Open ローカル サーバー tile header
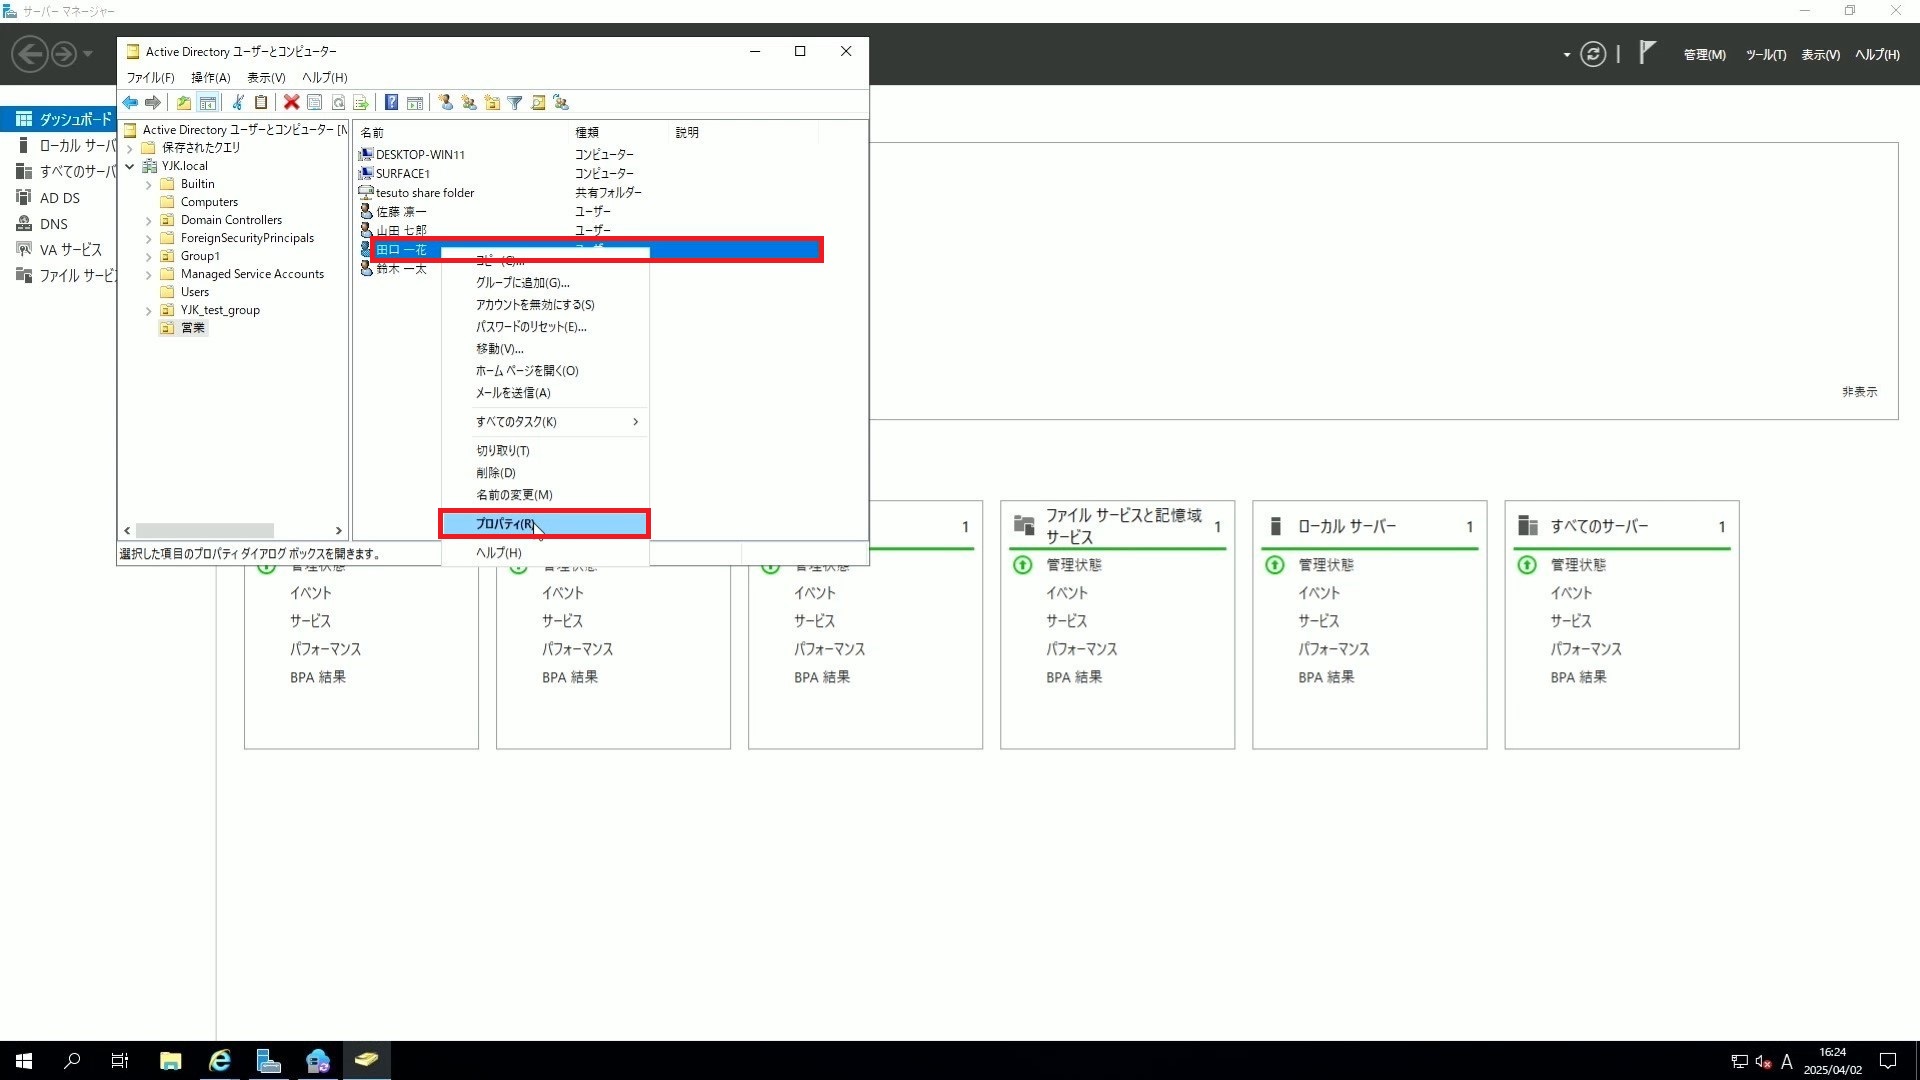Screen dimensions: 1920x1080 coord(1346,526)
